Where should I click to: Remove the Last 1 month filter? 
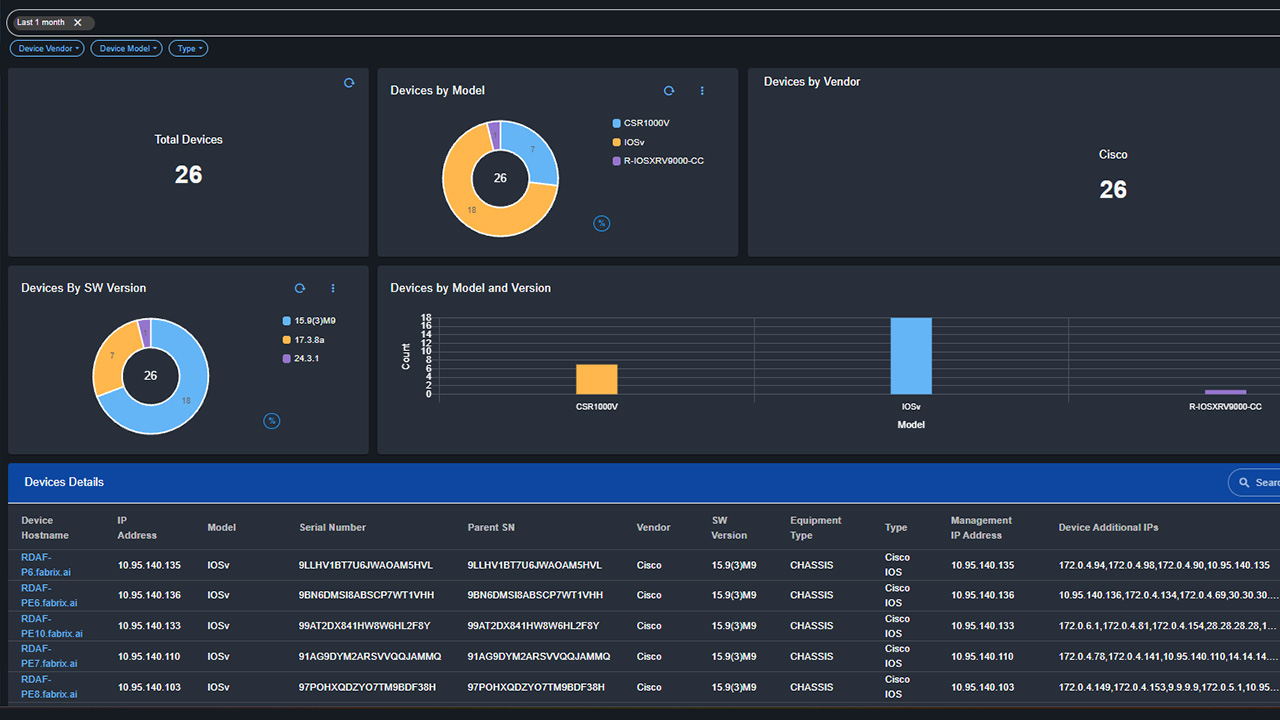point(78,22)
